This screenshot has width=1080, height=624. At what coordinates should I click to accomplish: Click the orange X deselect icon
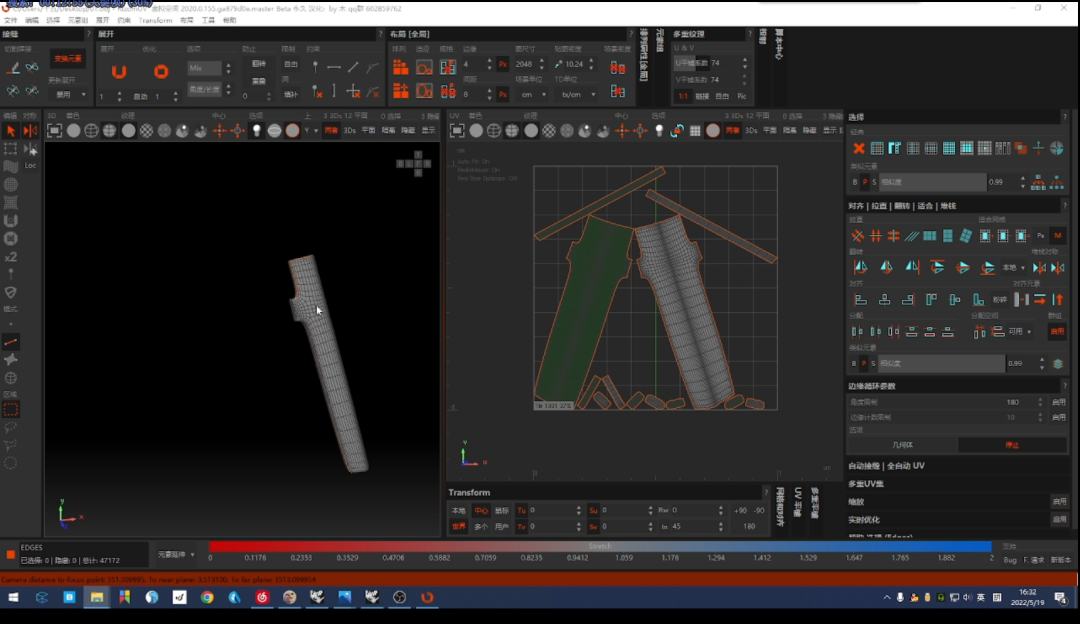click(x=858, y=148)
